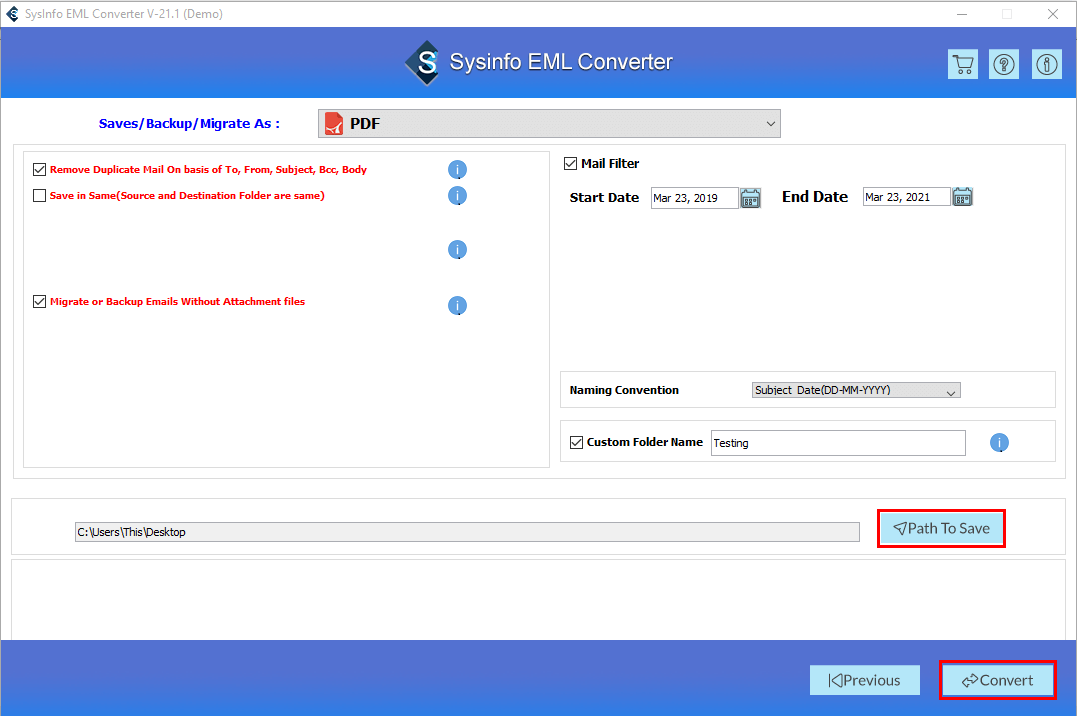Click the Path To Save button

(941, 528)
